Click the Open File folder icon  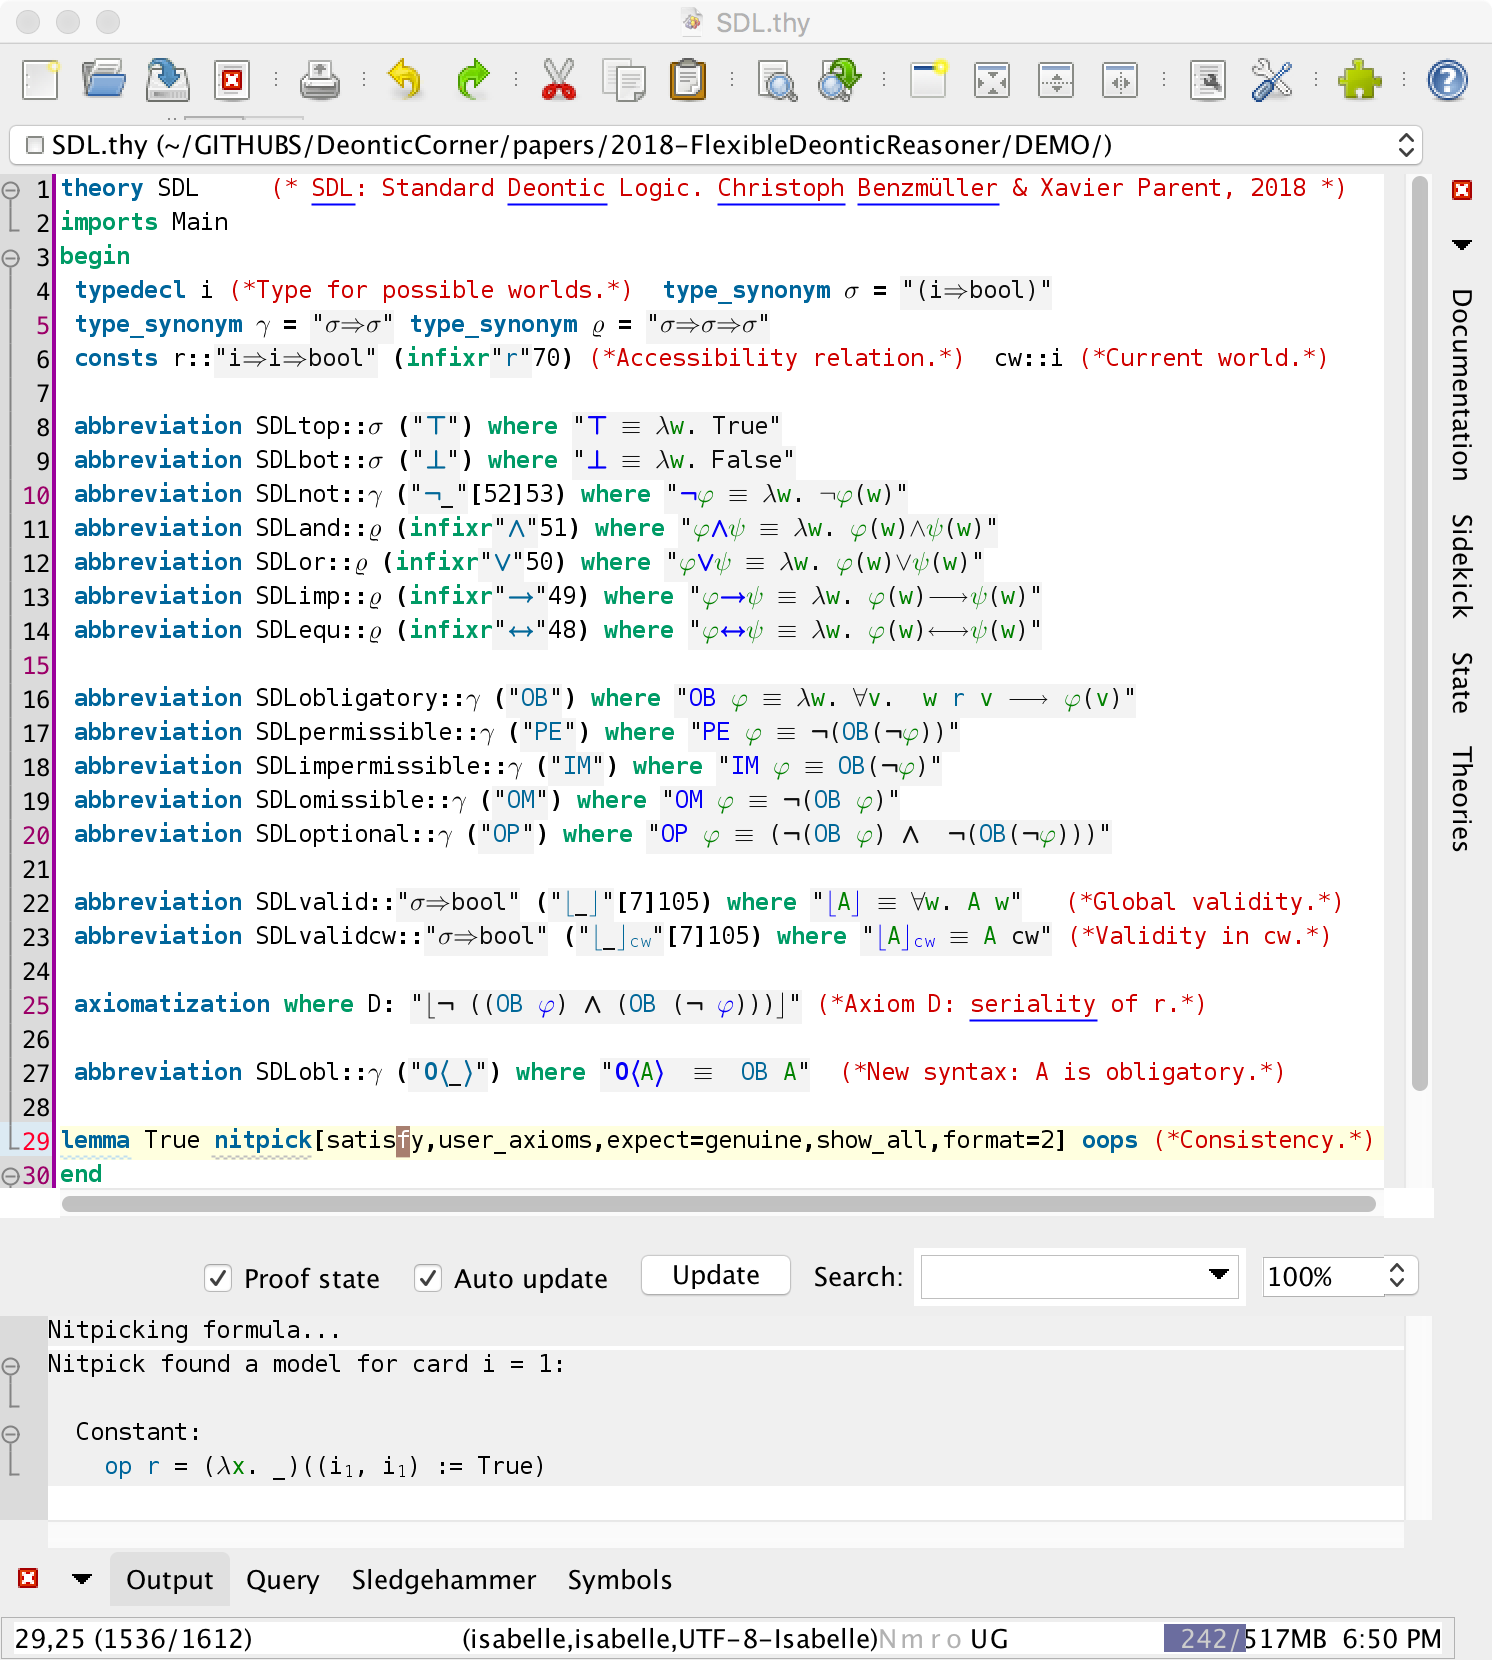103,80
